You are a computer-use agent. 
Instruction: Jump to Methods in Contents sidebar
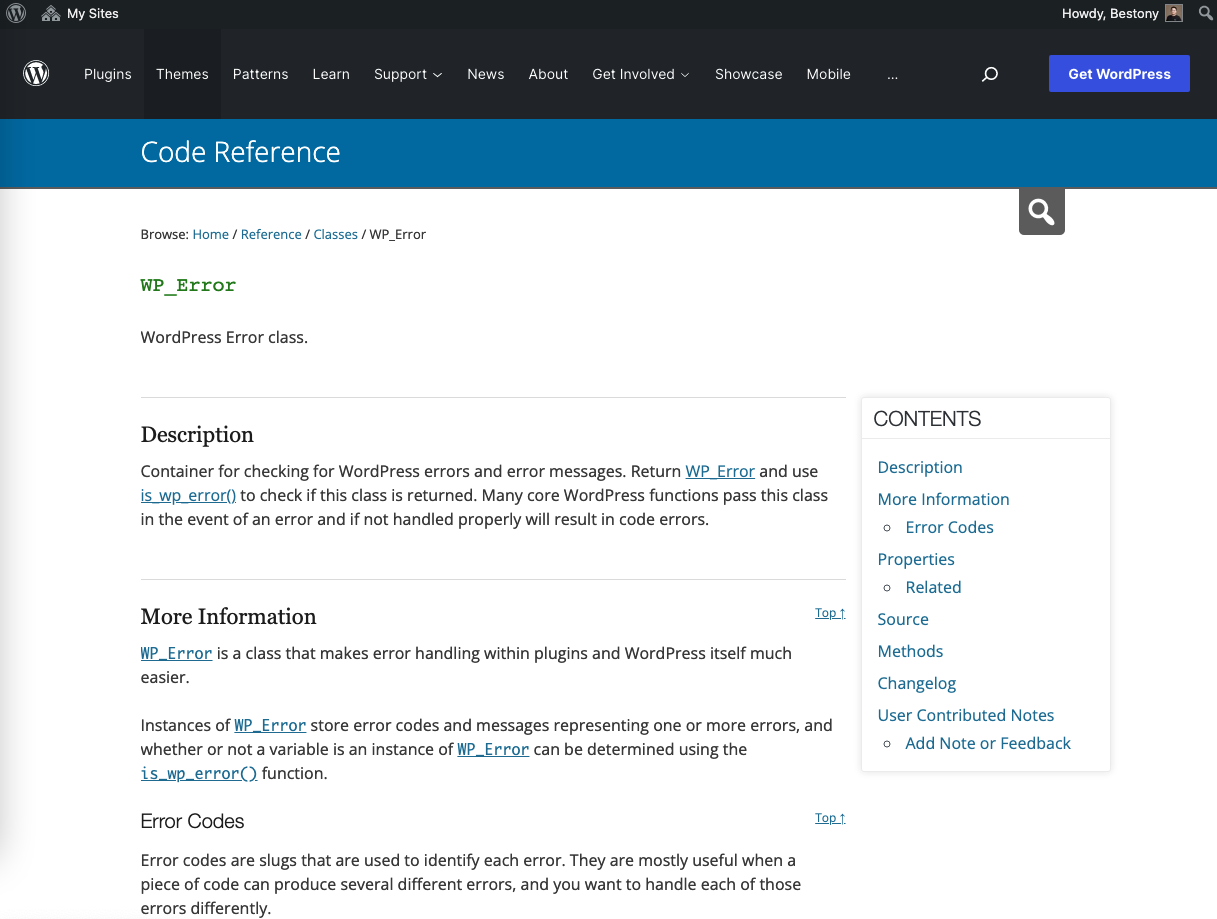[910, 651]
